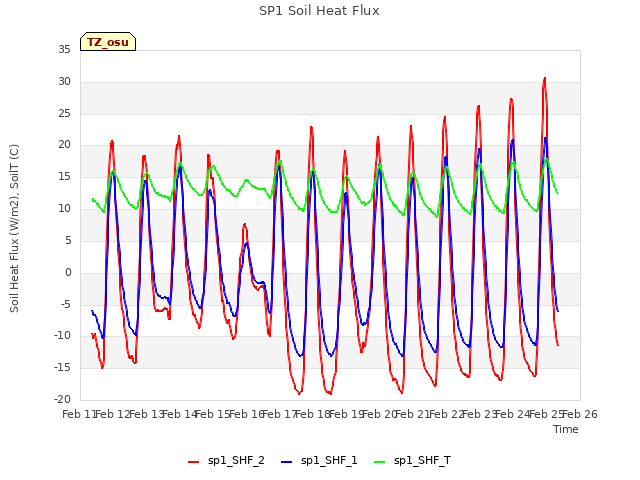The width and height of the screenshot is (640, 480).
Task: Click the Feb 22 x-axis tick label
Action: [x=447, y=414]
